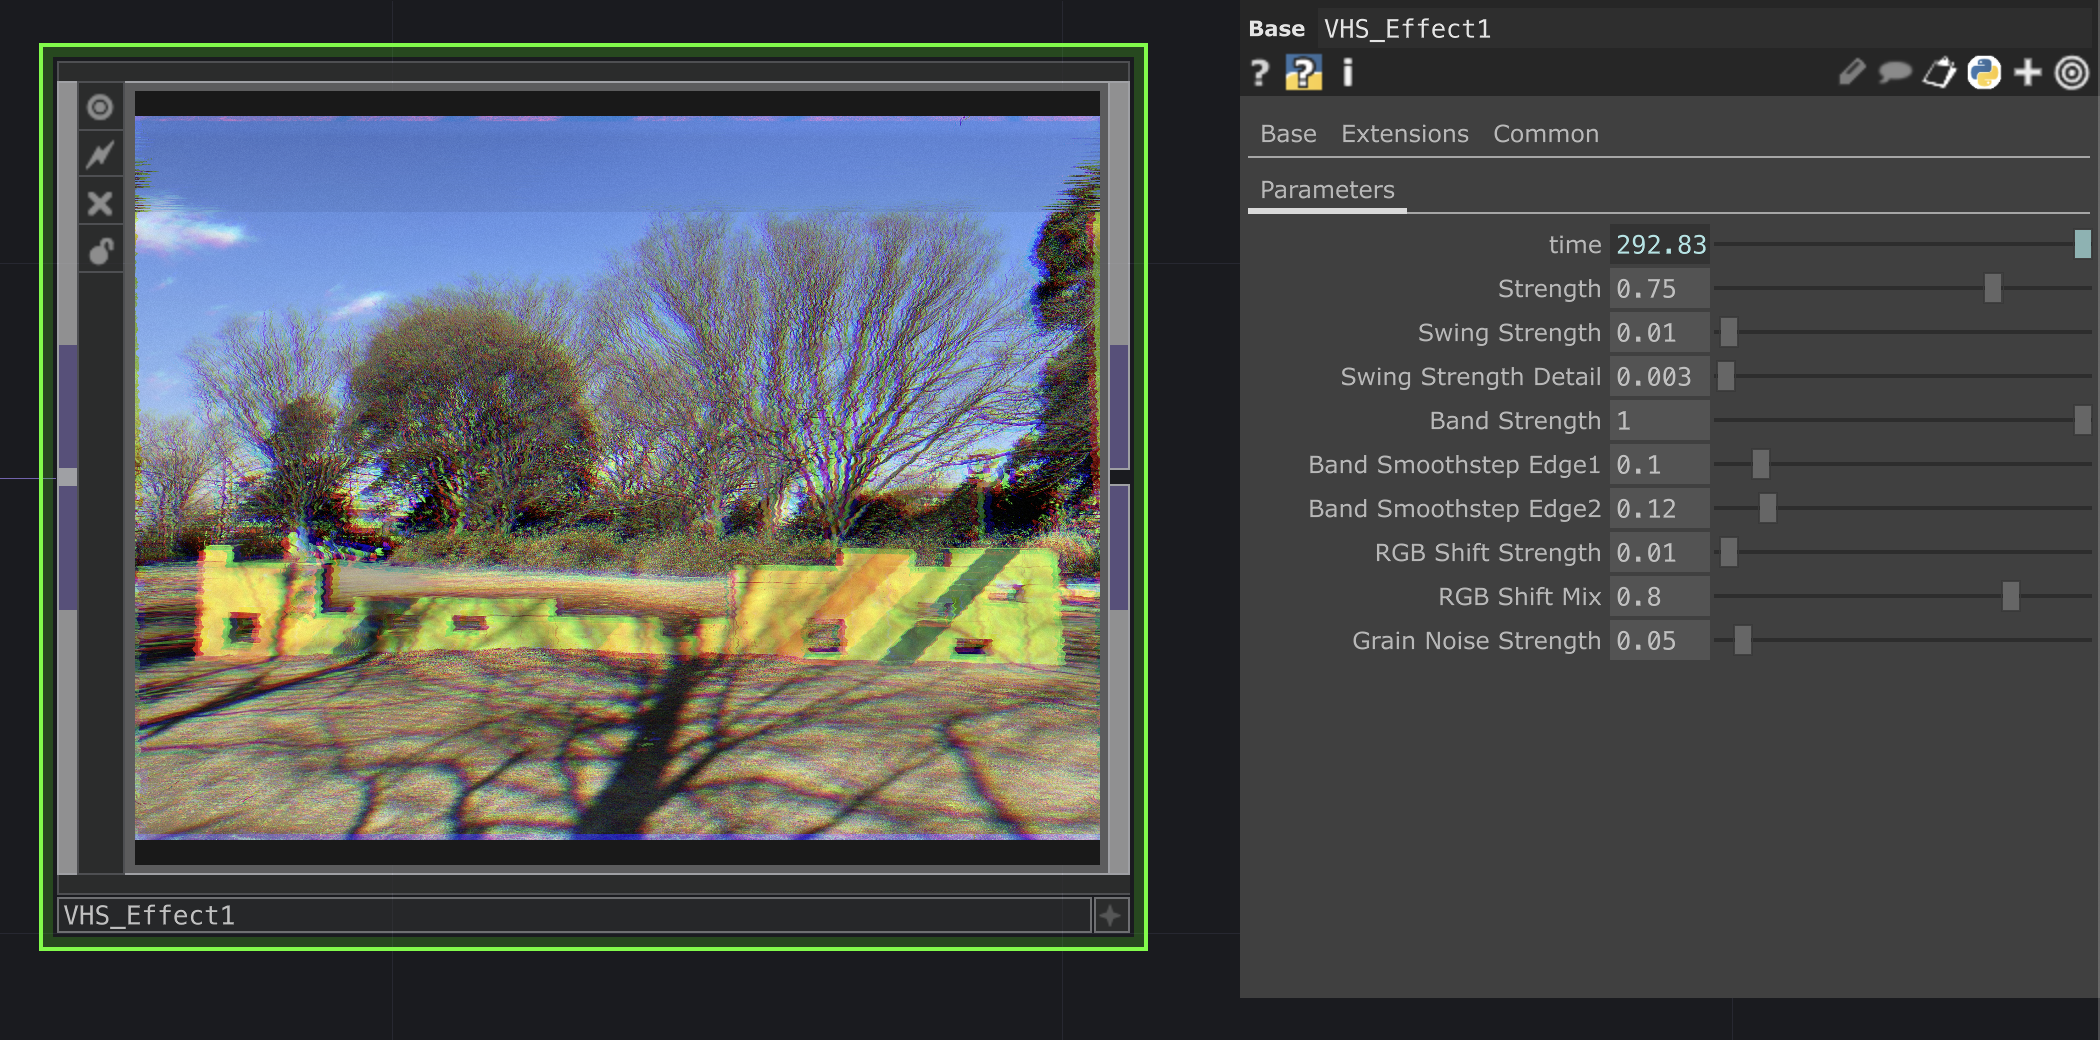Click the plus icon to add parameter

(x=2028, y=72)
